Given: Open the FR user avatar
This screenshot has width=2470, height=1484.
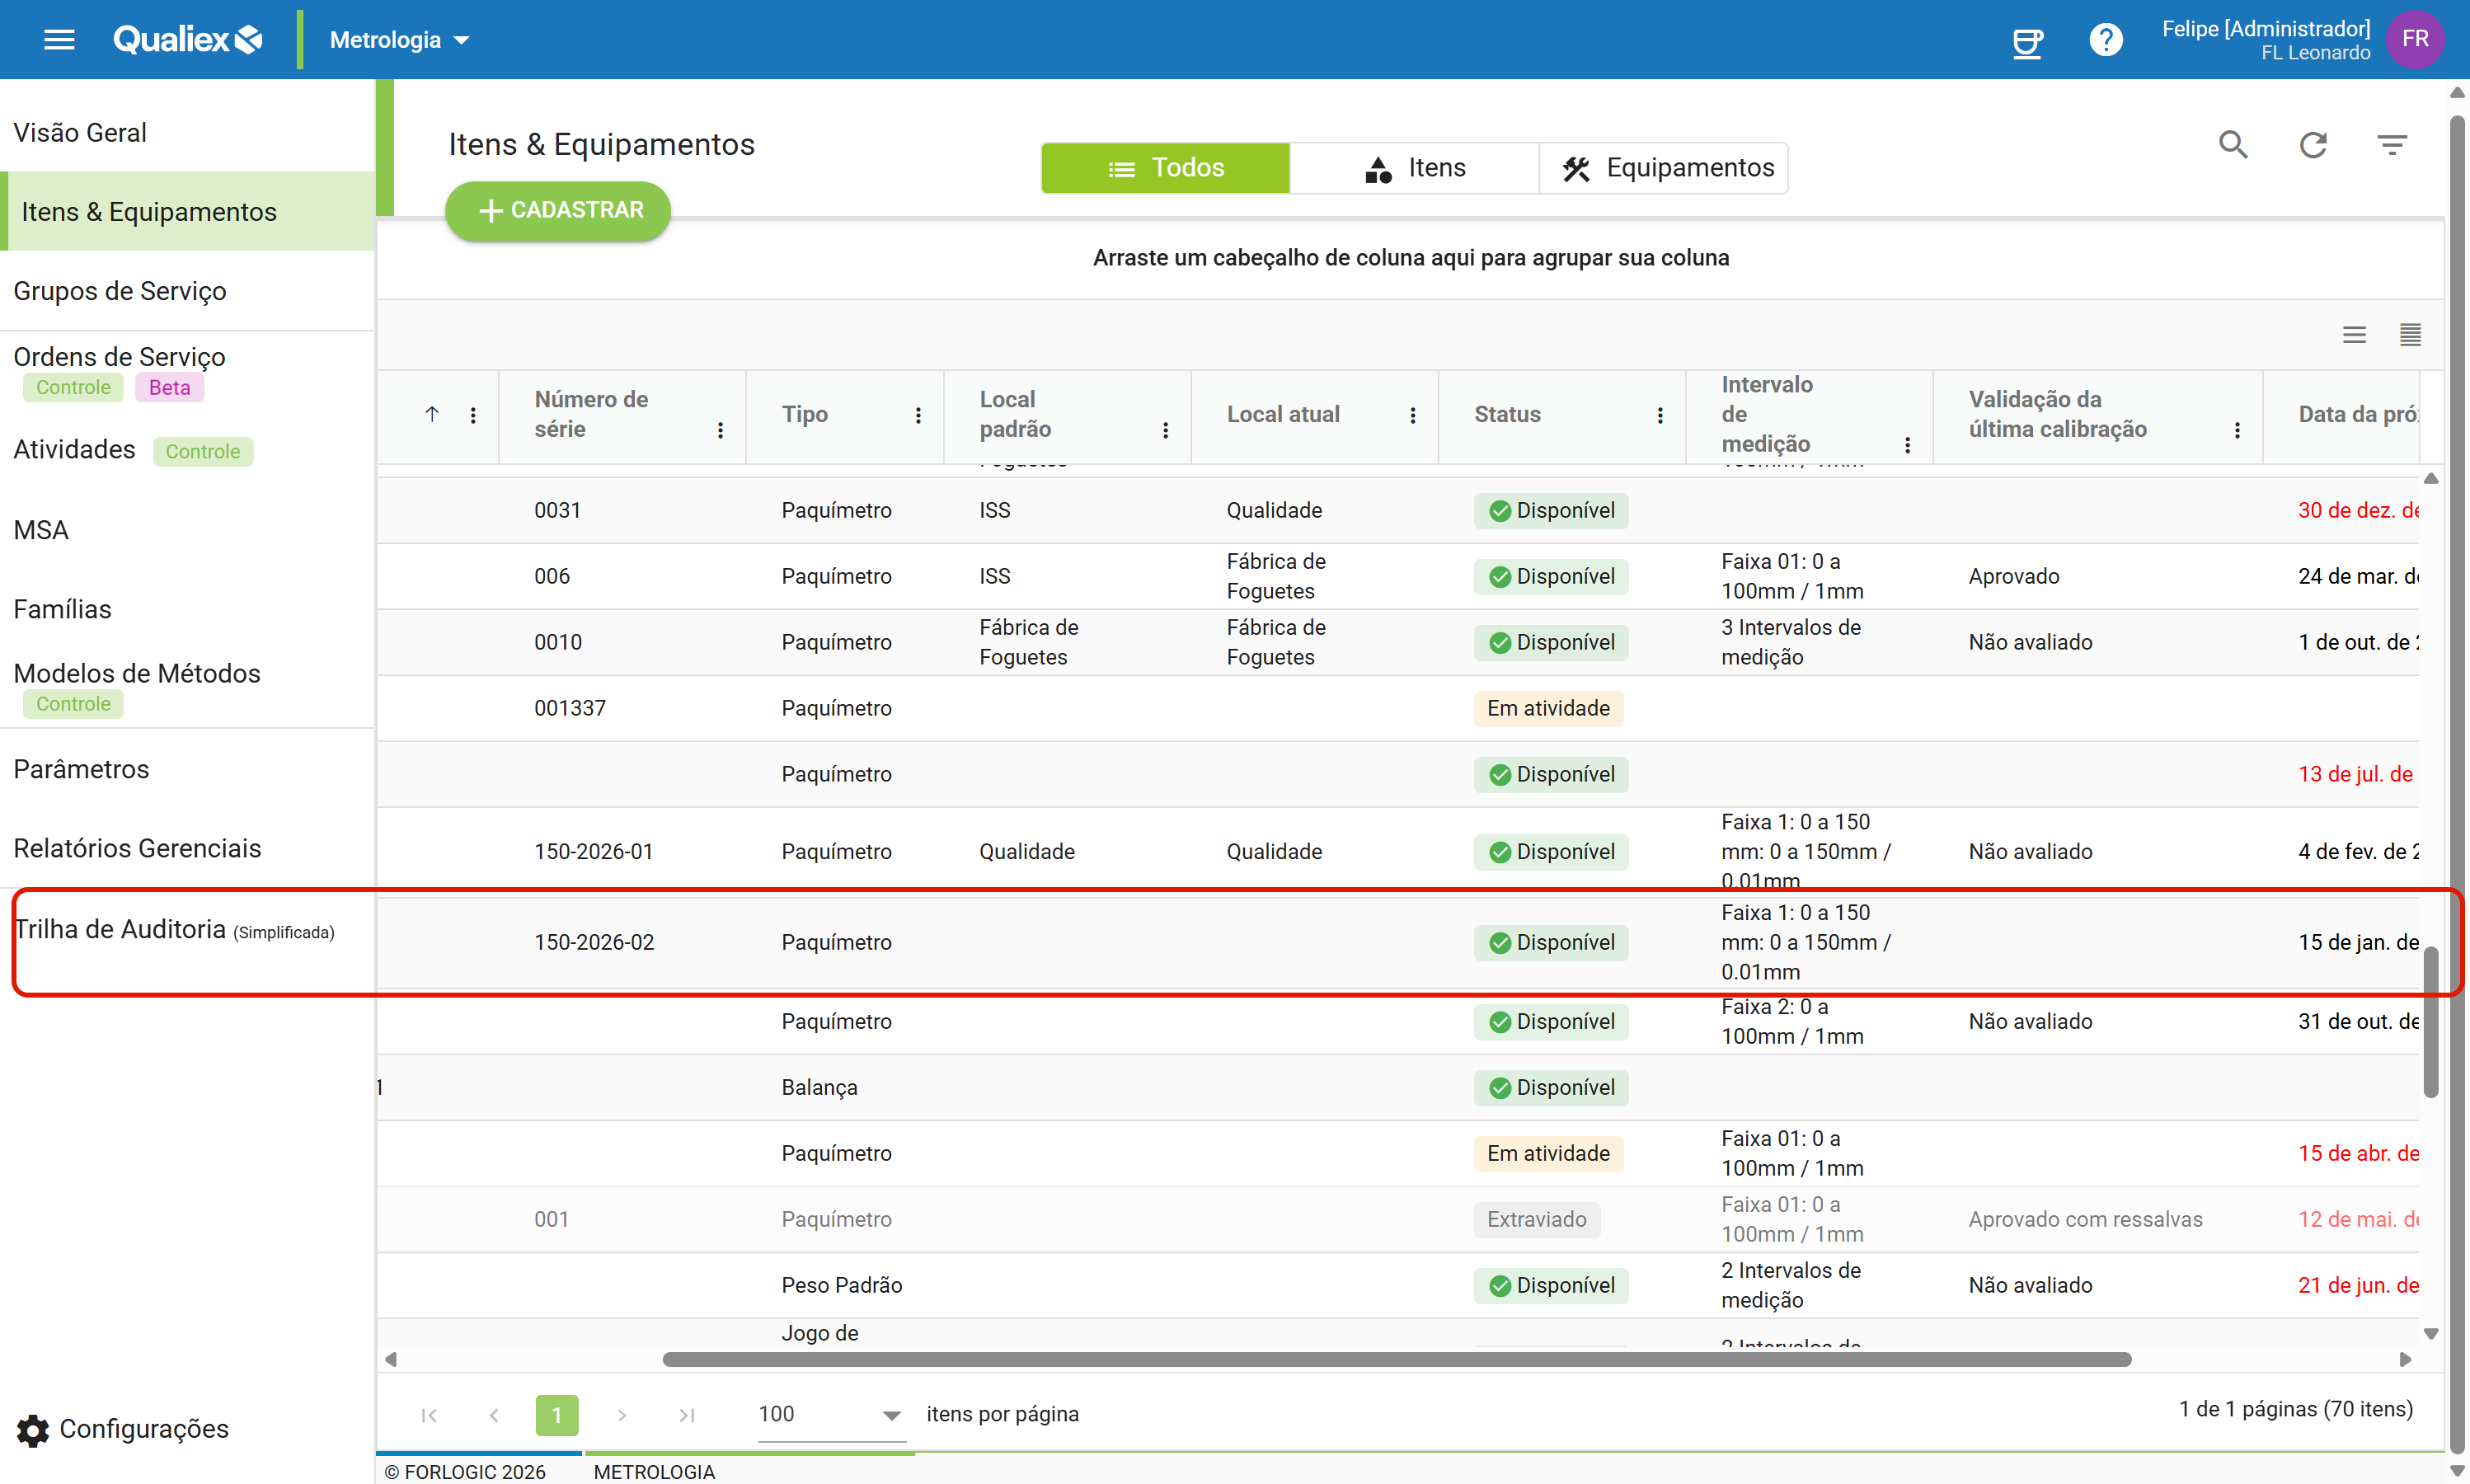Looking at the screenshot, I should click(2415, 40).
